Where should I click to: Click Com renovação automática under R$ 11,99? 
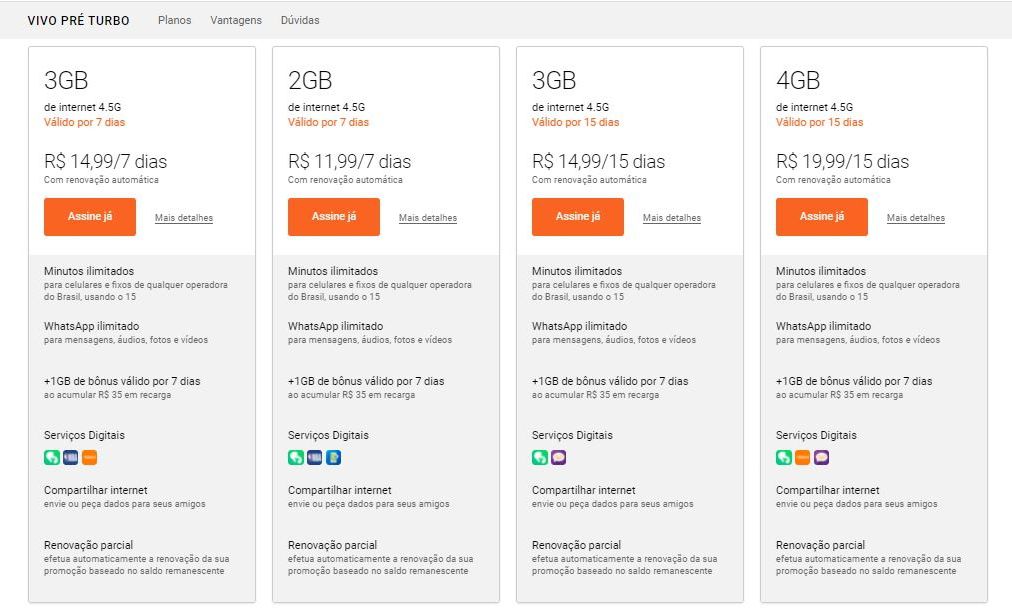click(x=345, y=180)
